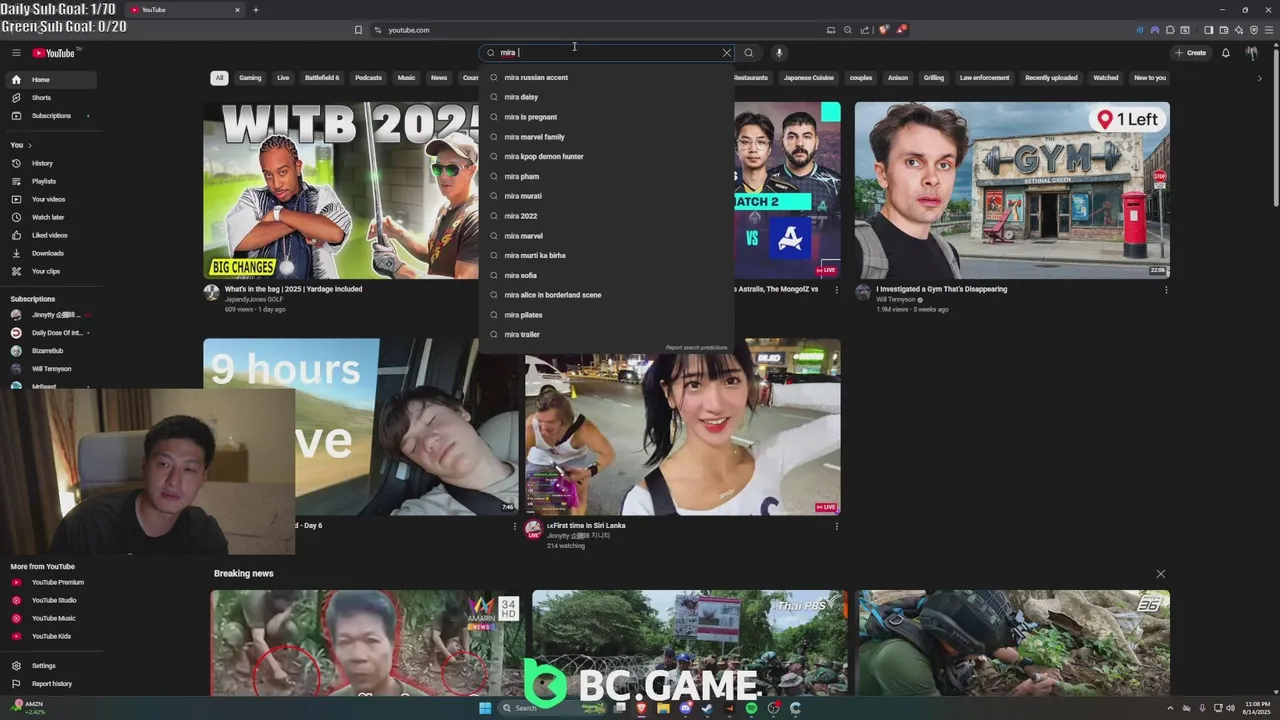Select the News filter chip

439,78
